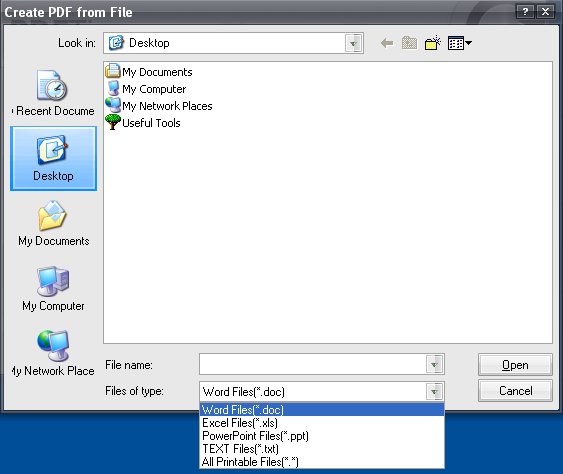Image resolution: width=563 pixels, height=474 pixels.
Task: Expand the File name dropdown arrow
Action: coord(434,364)
